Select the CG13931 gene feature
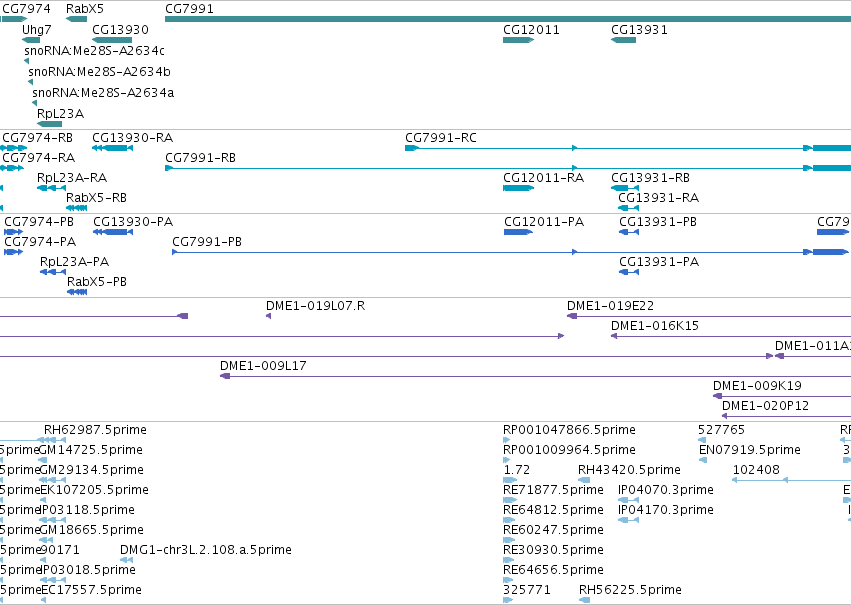This screenshot has width=851, height=605. (624, 40)
